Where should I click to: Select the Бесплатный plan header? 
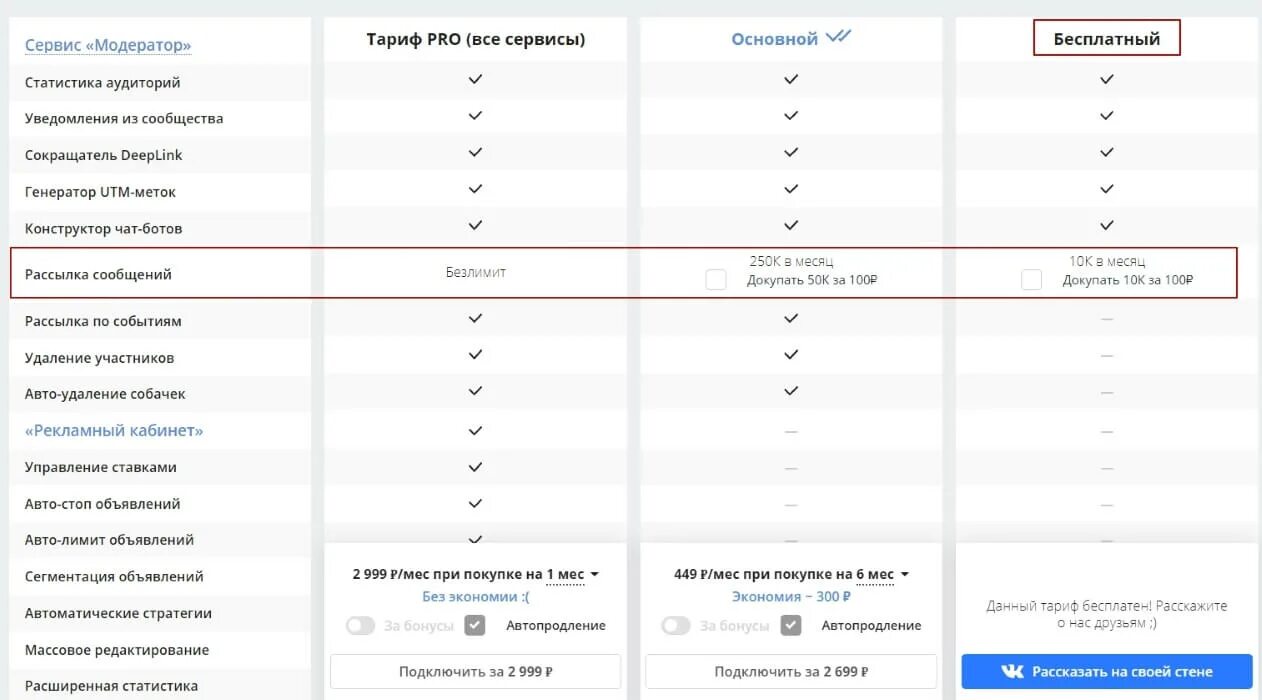tap(1106, 39)
